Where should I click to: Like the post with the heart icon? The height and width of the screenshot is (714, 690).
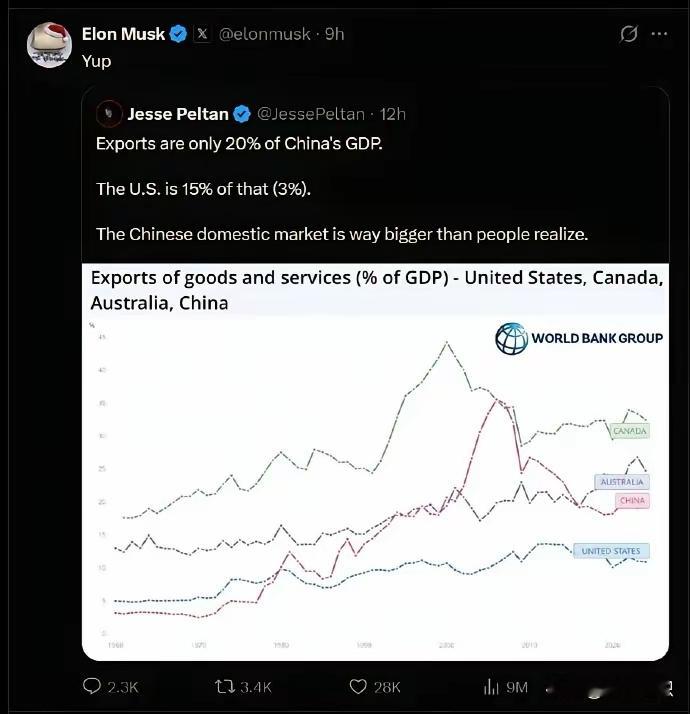(x=357, y=687)
